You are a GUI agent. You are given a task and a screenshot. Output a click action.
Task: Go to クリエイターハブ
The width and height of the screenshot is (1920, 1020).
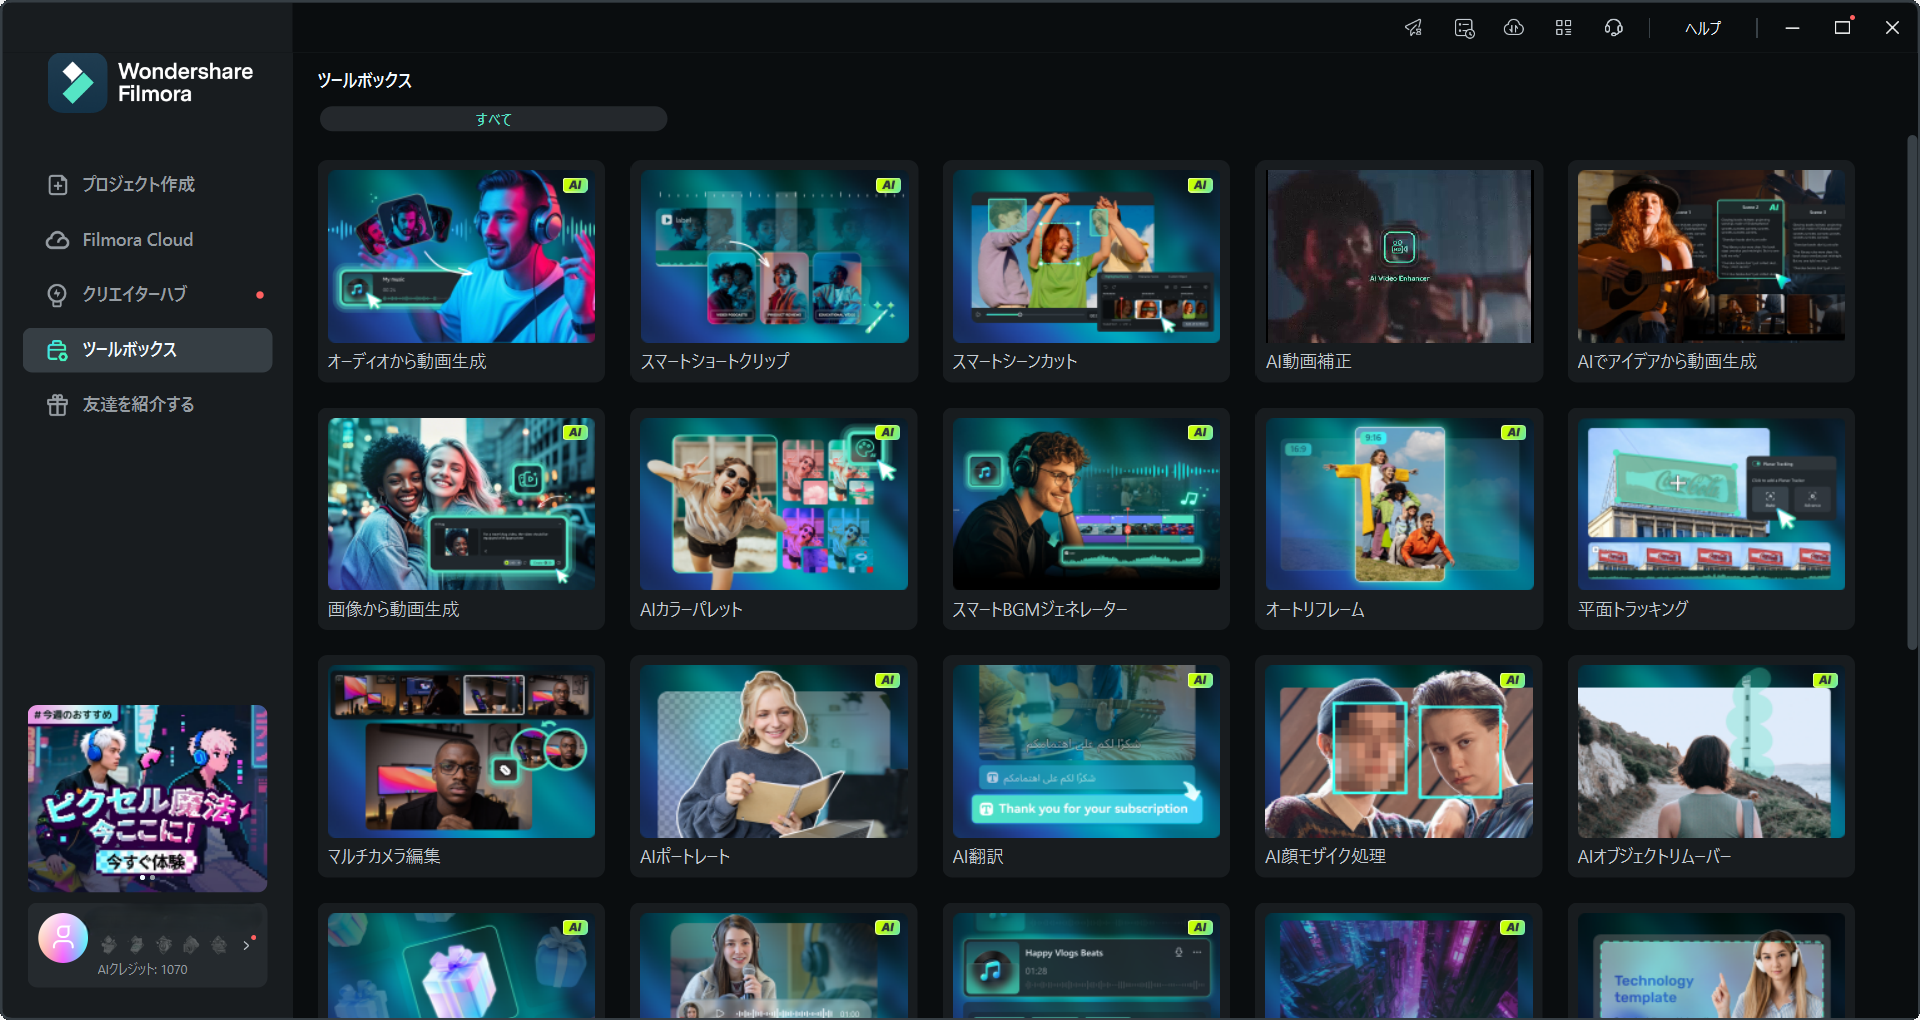(147, 294)
